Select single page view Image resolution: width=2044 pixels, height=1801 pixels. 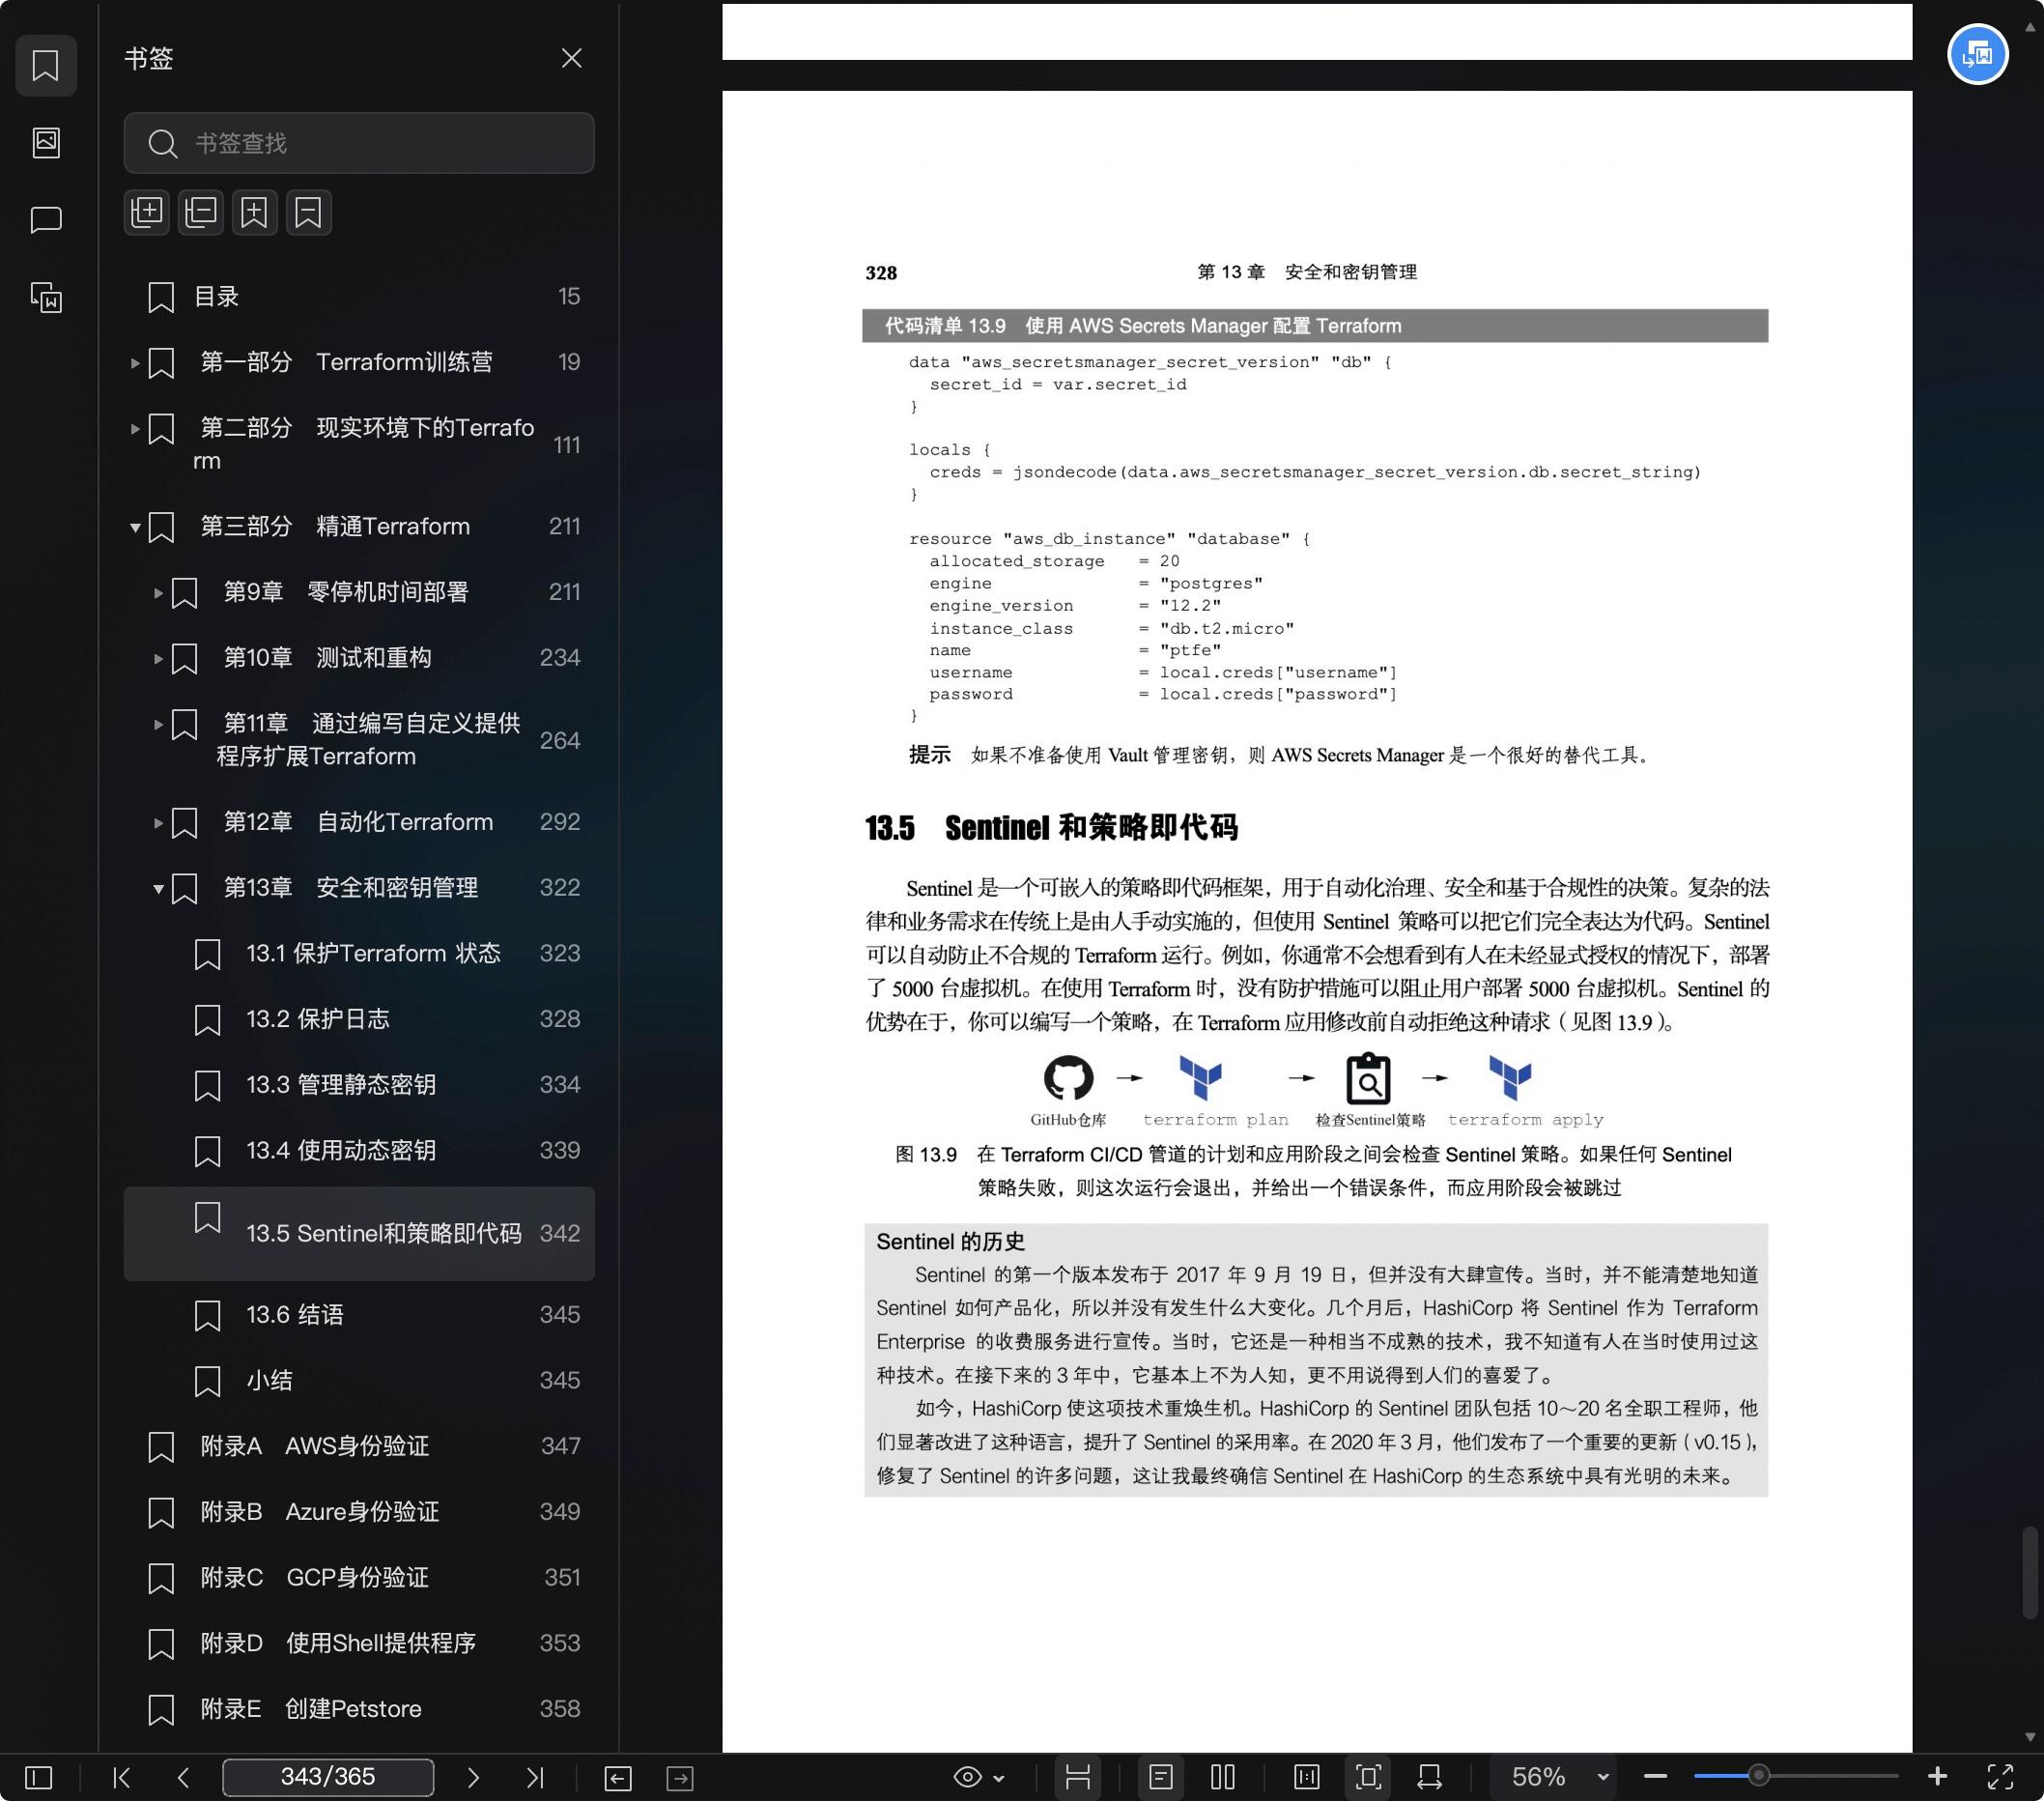tap(1161, 1777)
